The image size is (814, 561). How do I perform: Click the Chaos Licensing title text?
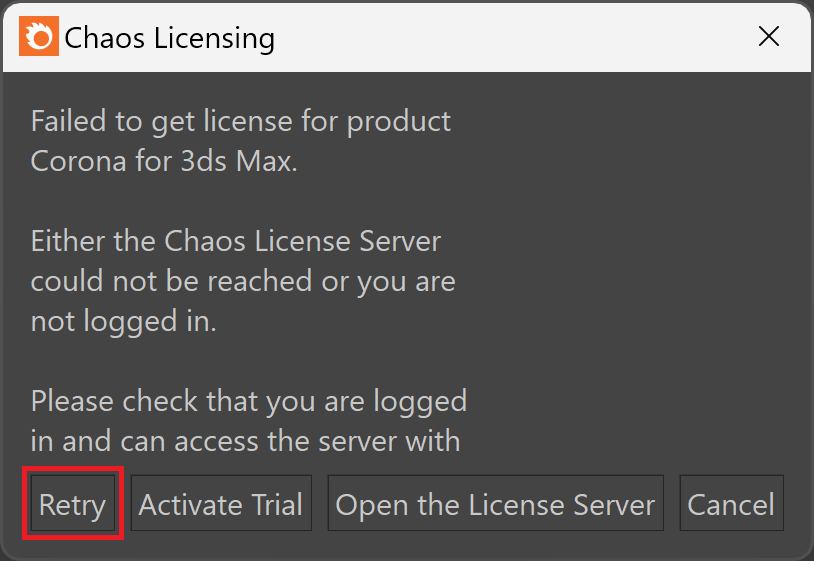tap(169, 38)
